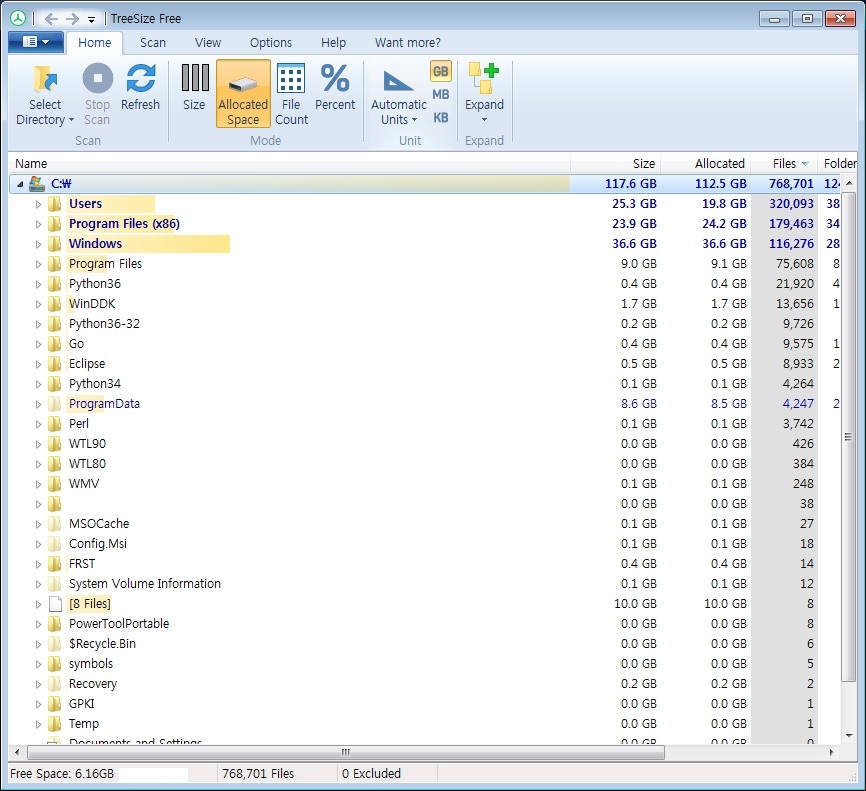Screen dimensions: 866x791
Task: Click the unnamed folder's icon
Action: pyautogui.click(x=55, y=503)
